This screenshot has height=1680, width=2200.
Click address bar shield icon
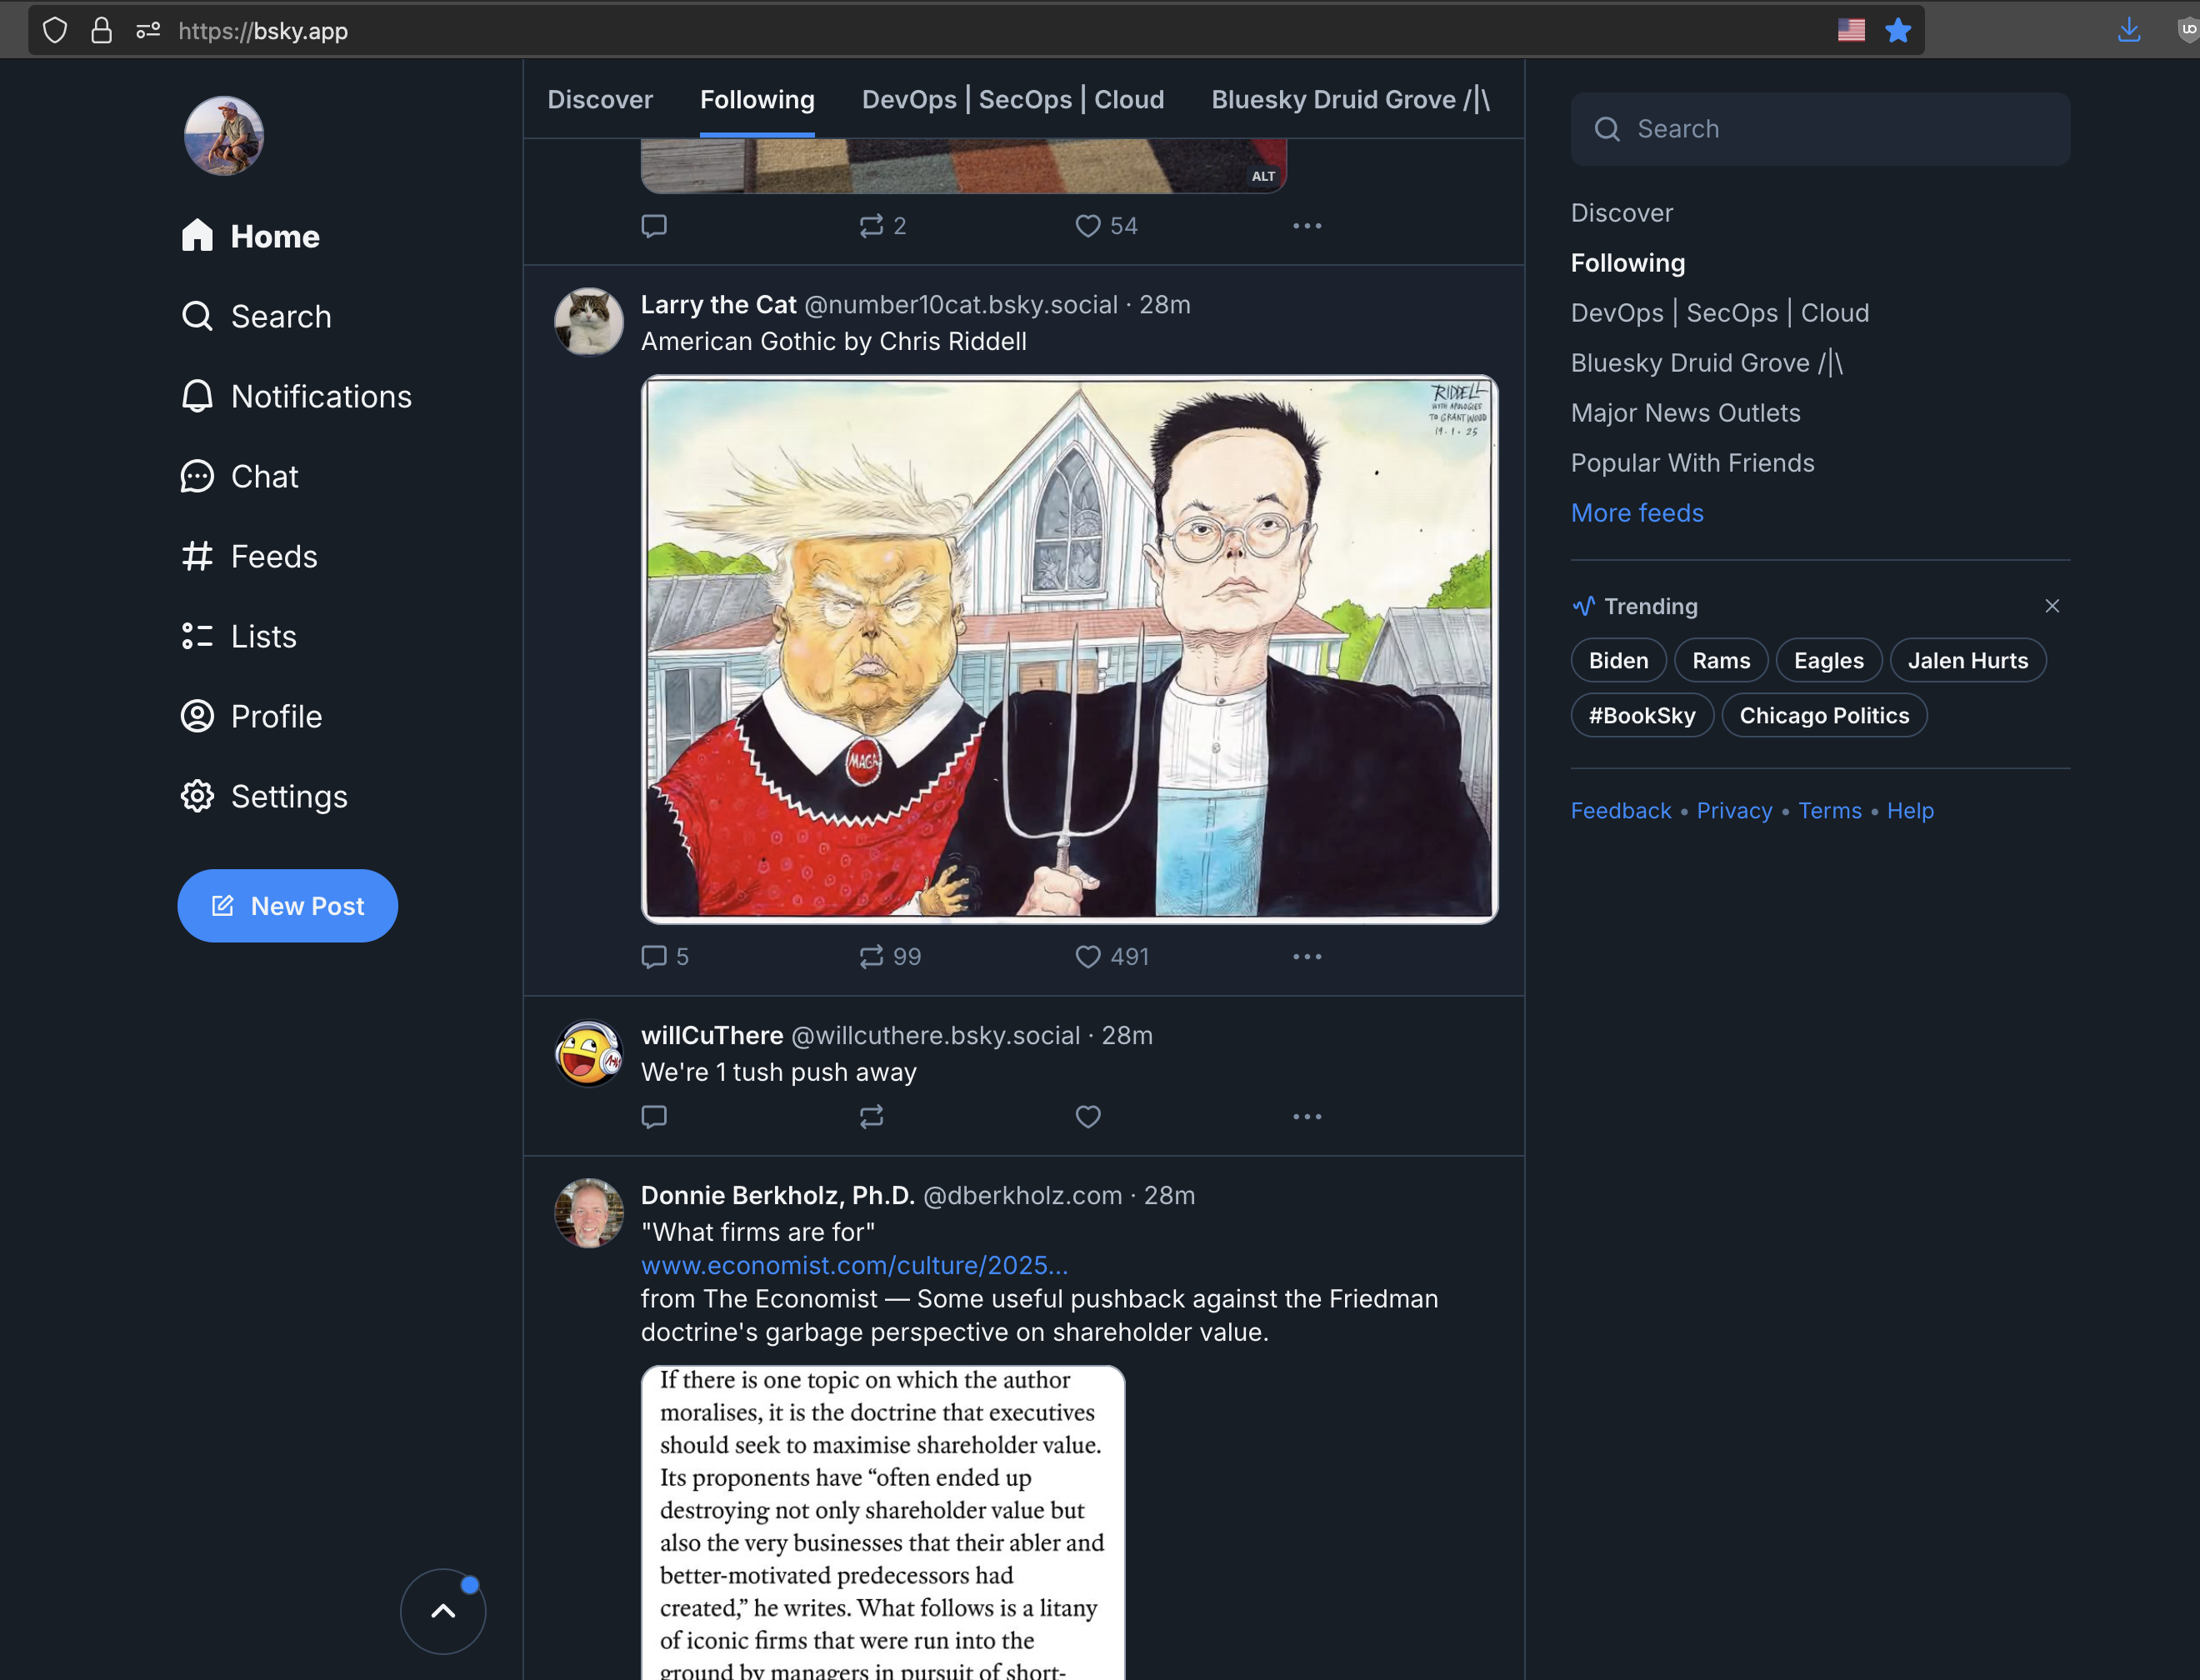(55, 31)
